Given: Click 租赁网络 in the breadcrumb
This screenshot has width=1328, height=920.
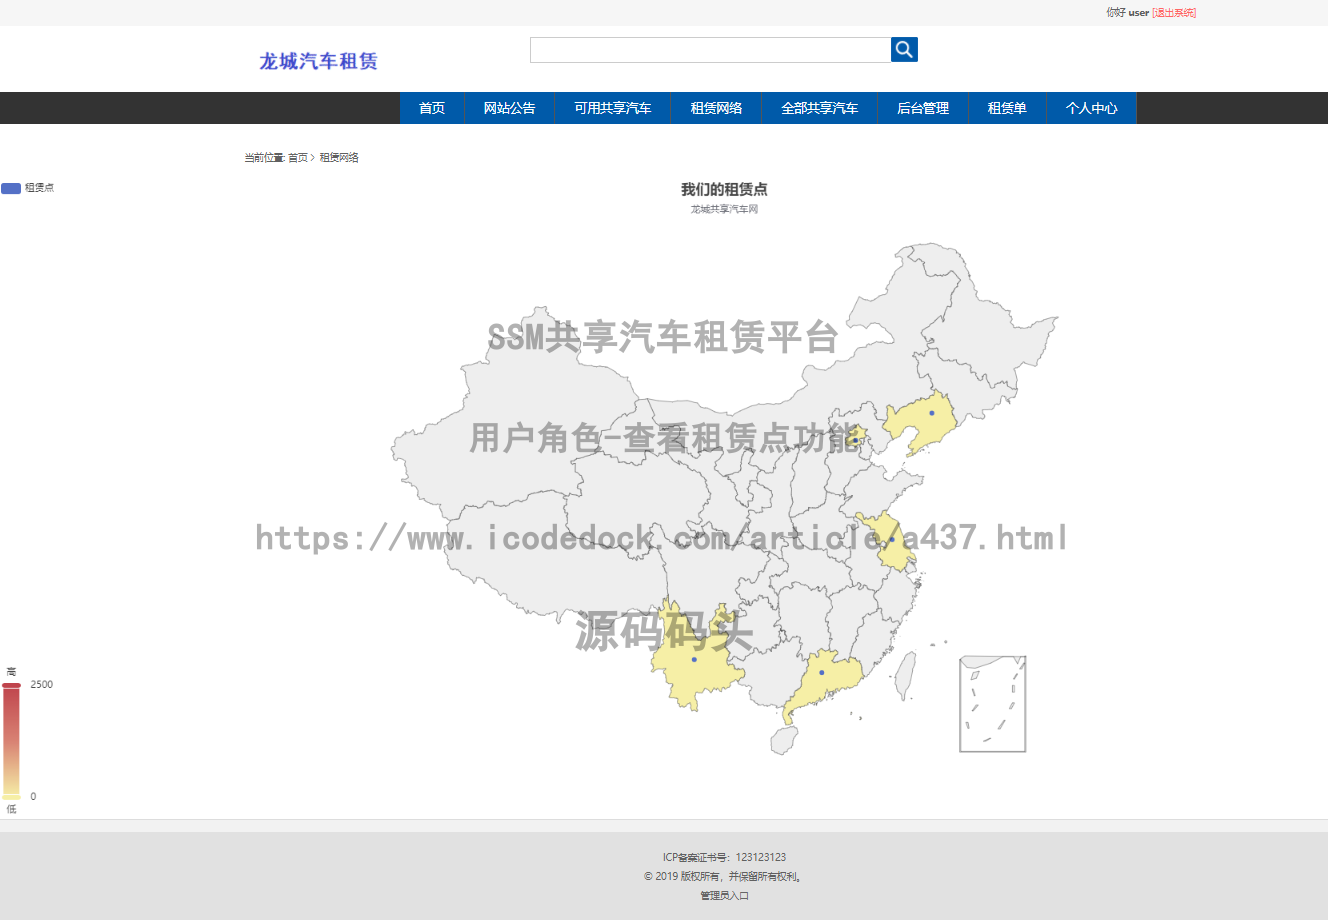Looking at the screenshot, I should coord(339,158).
